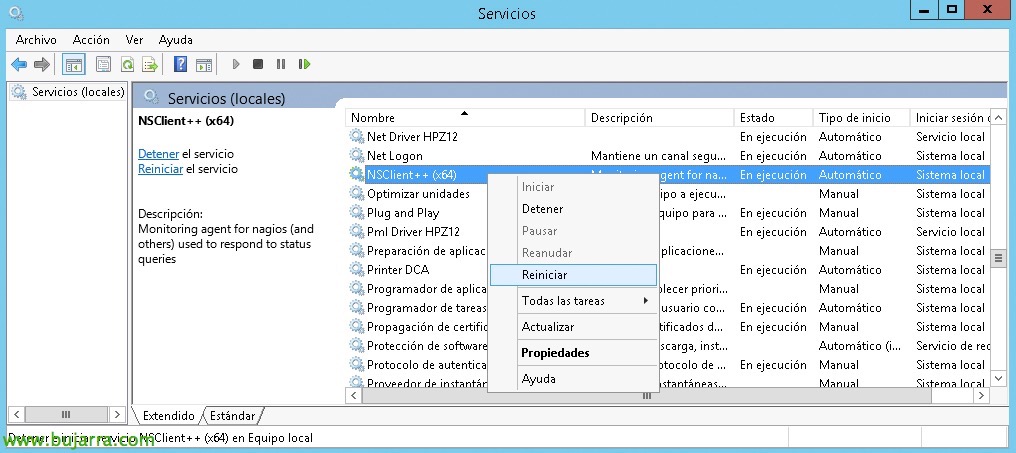1016x453 pixels.
Task: Click the stop service toolbar button
Action: click(x=258, y=64)
